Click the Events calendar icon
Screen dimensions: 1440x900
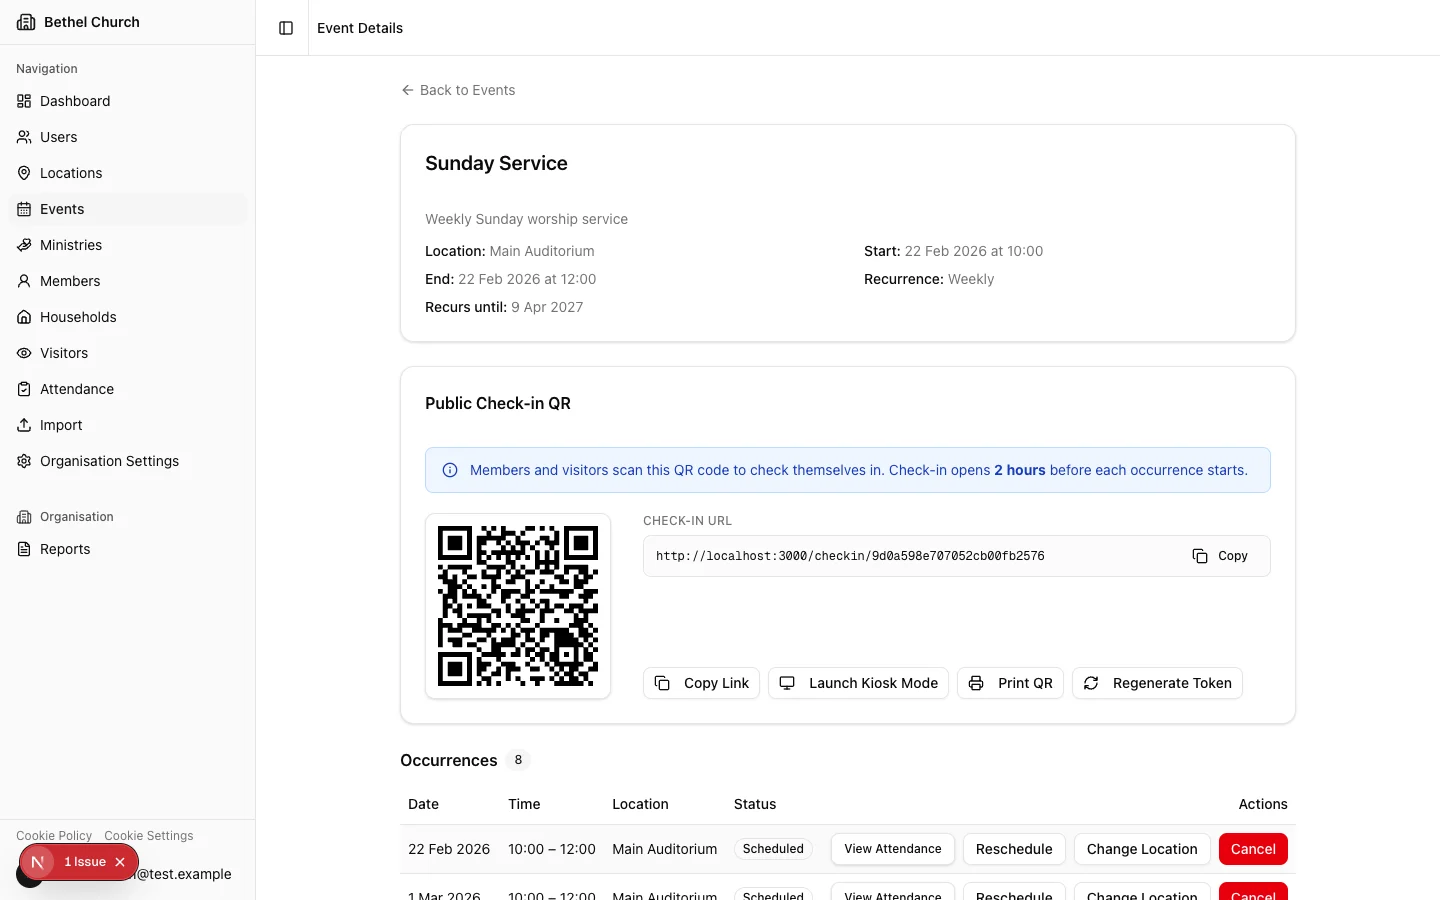pyautogui.click(x=24, y=209)
